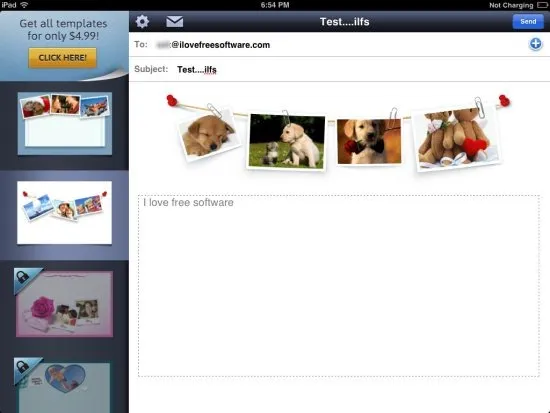Viewport: 550px width, 413px height.
Task: Select the locked pink rose template
Action: click(x=65, y=304)
